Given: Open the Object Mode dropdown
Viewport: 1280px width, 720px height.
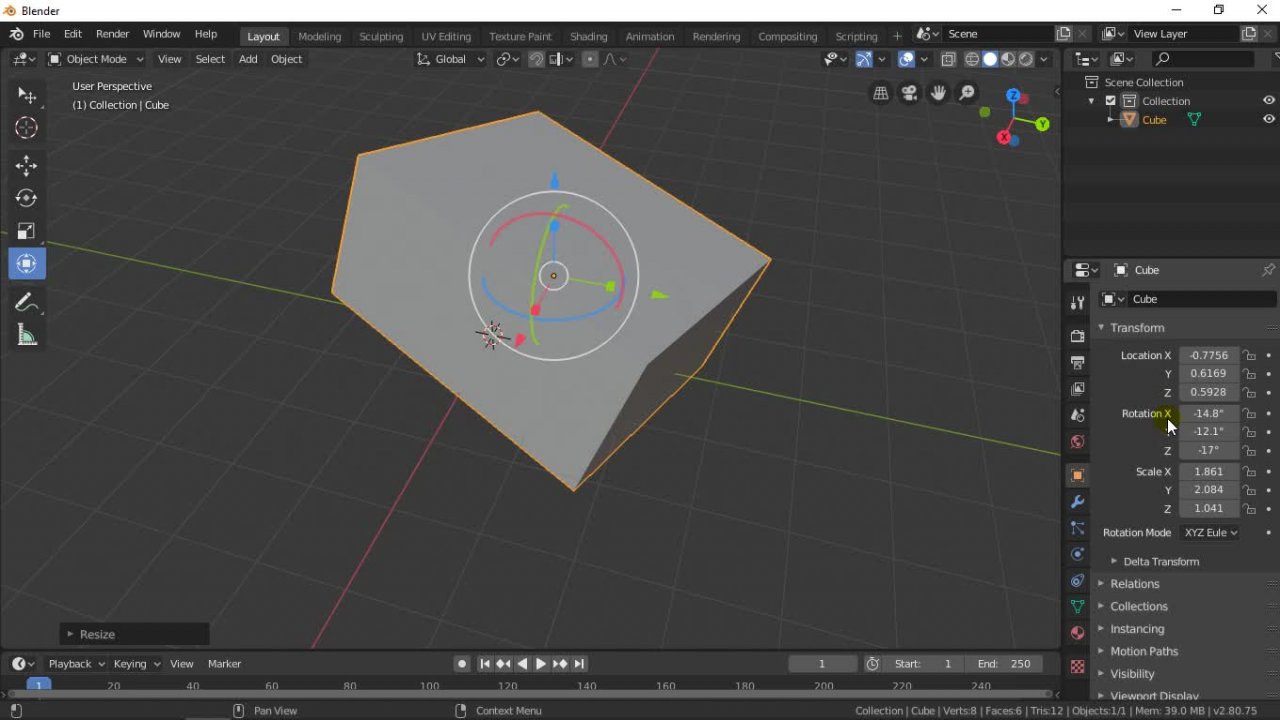Looking at the screenshot, I should (96, 59).
